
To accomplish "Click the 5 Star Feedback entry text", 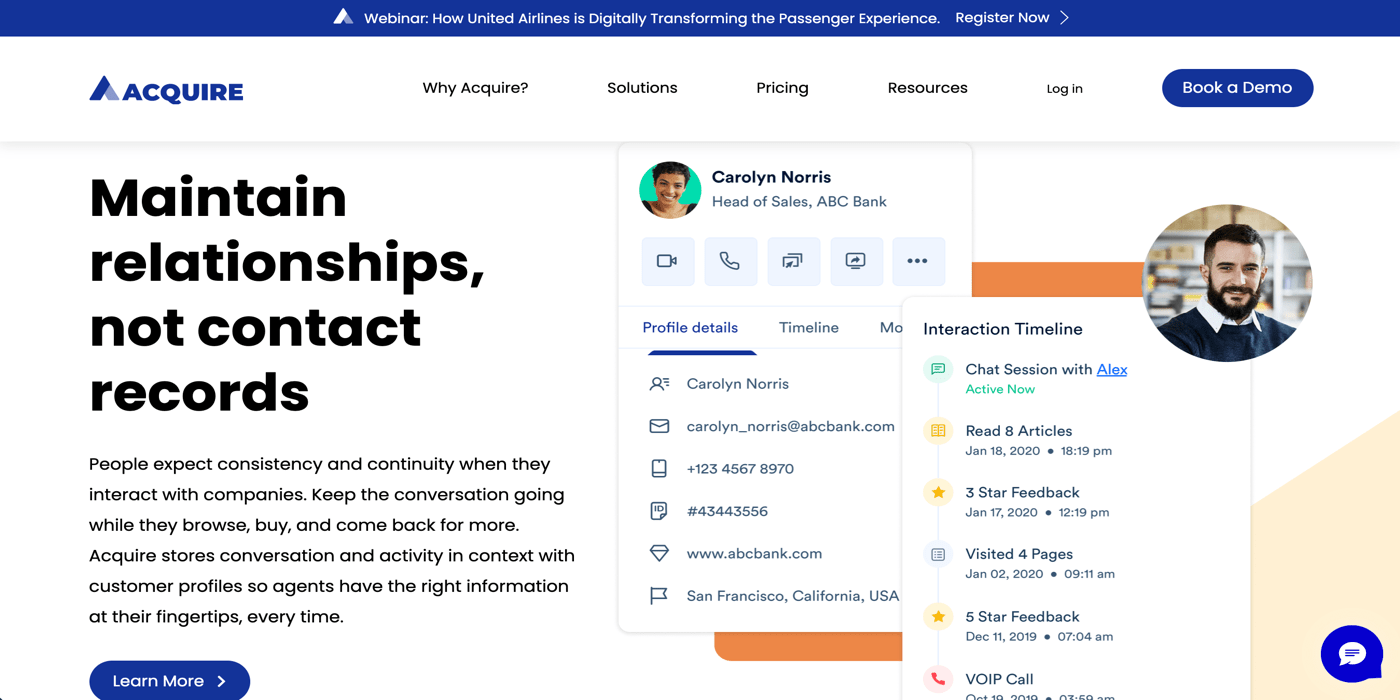I will [x=1022, y=617].
